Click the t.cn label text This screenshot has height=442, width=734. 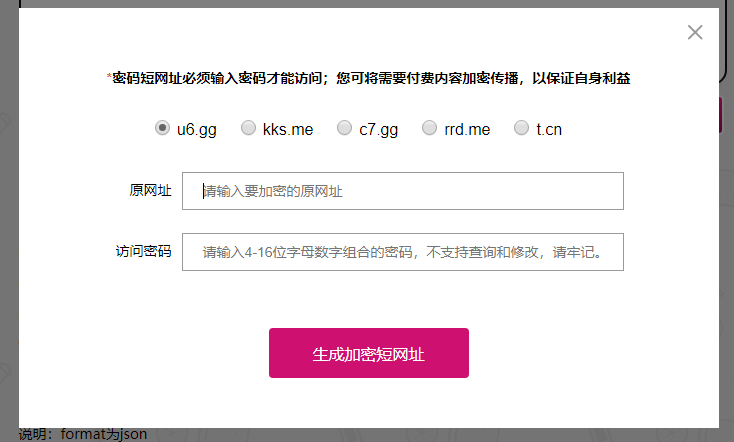[x=549, y=129]
